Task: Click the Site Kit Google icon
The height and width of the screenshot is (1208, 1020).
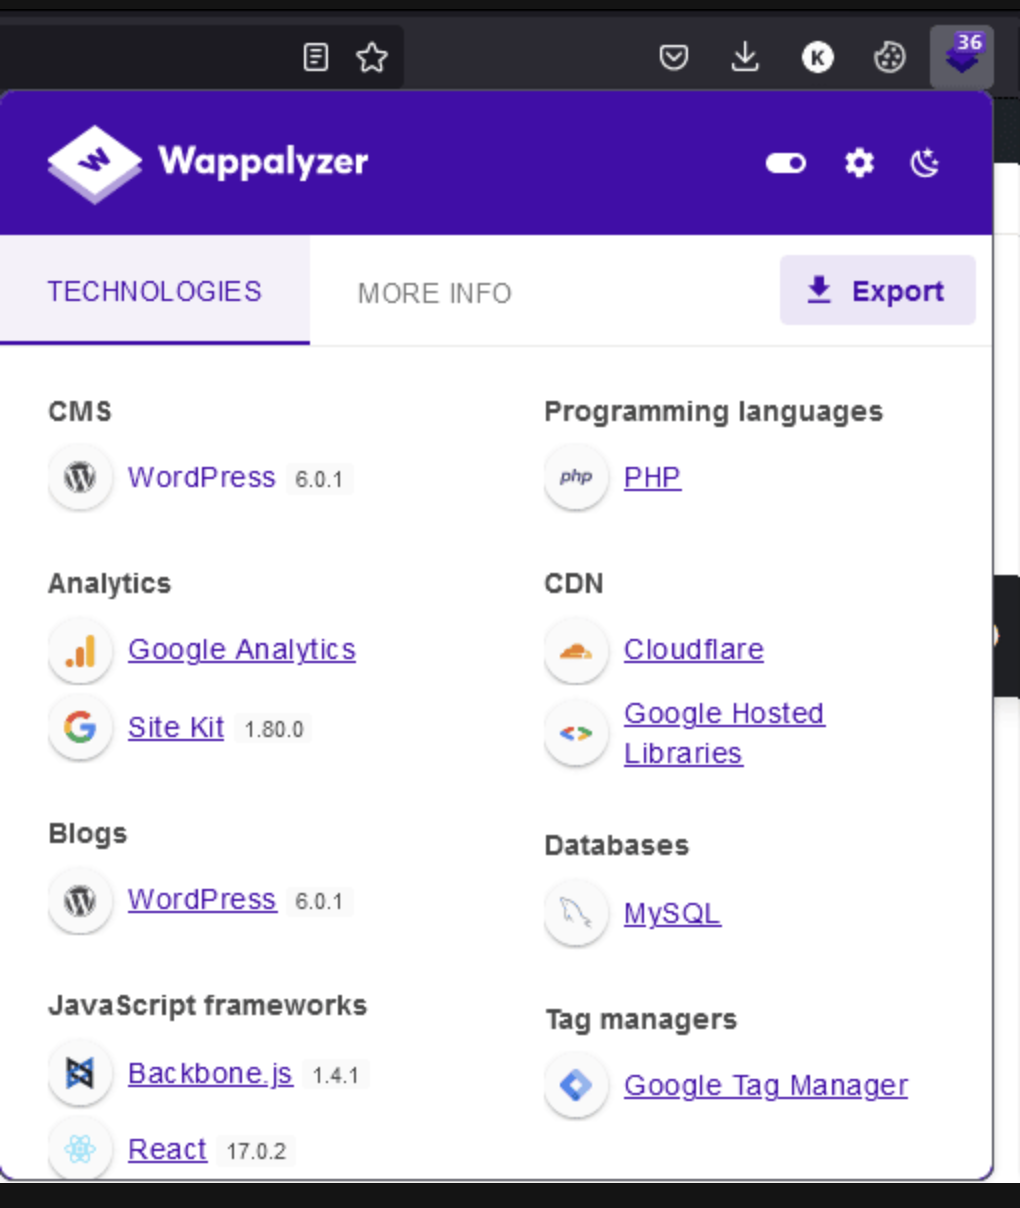Action: 80,727
